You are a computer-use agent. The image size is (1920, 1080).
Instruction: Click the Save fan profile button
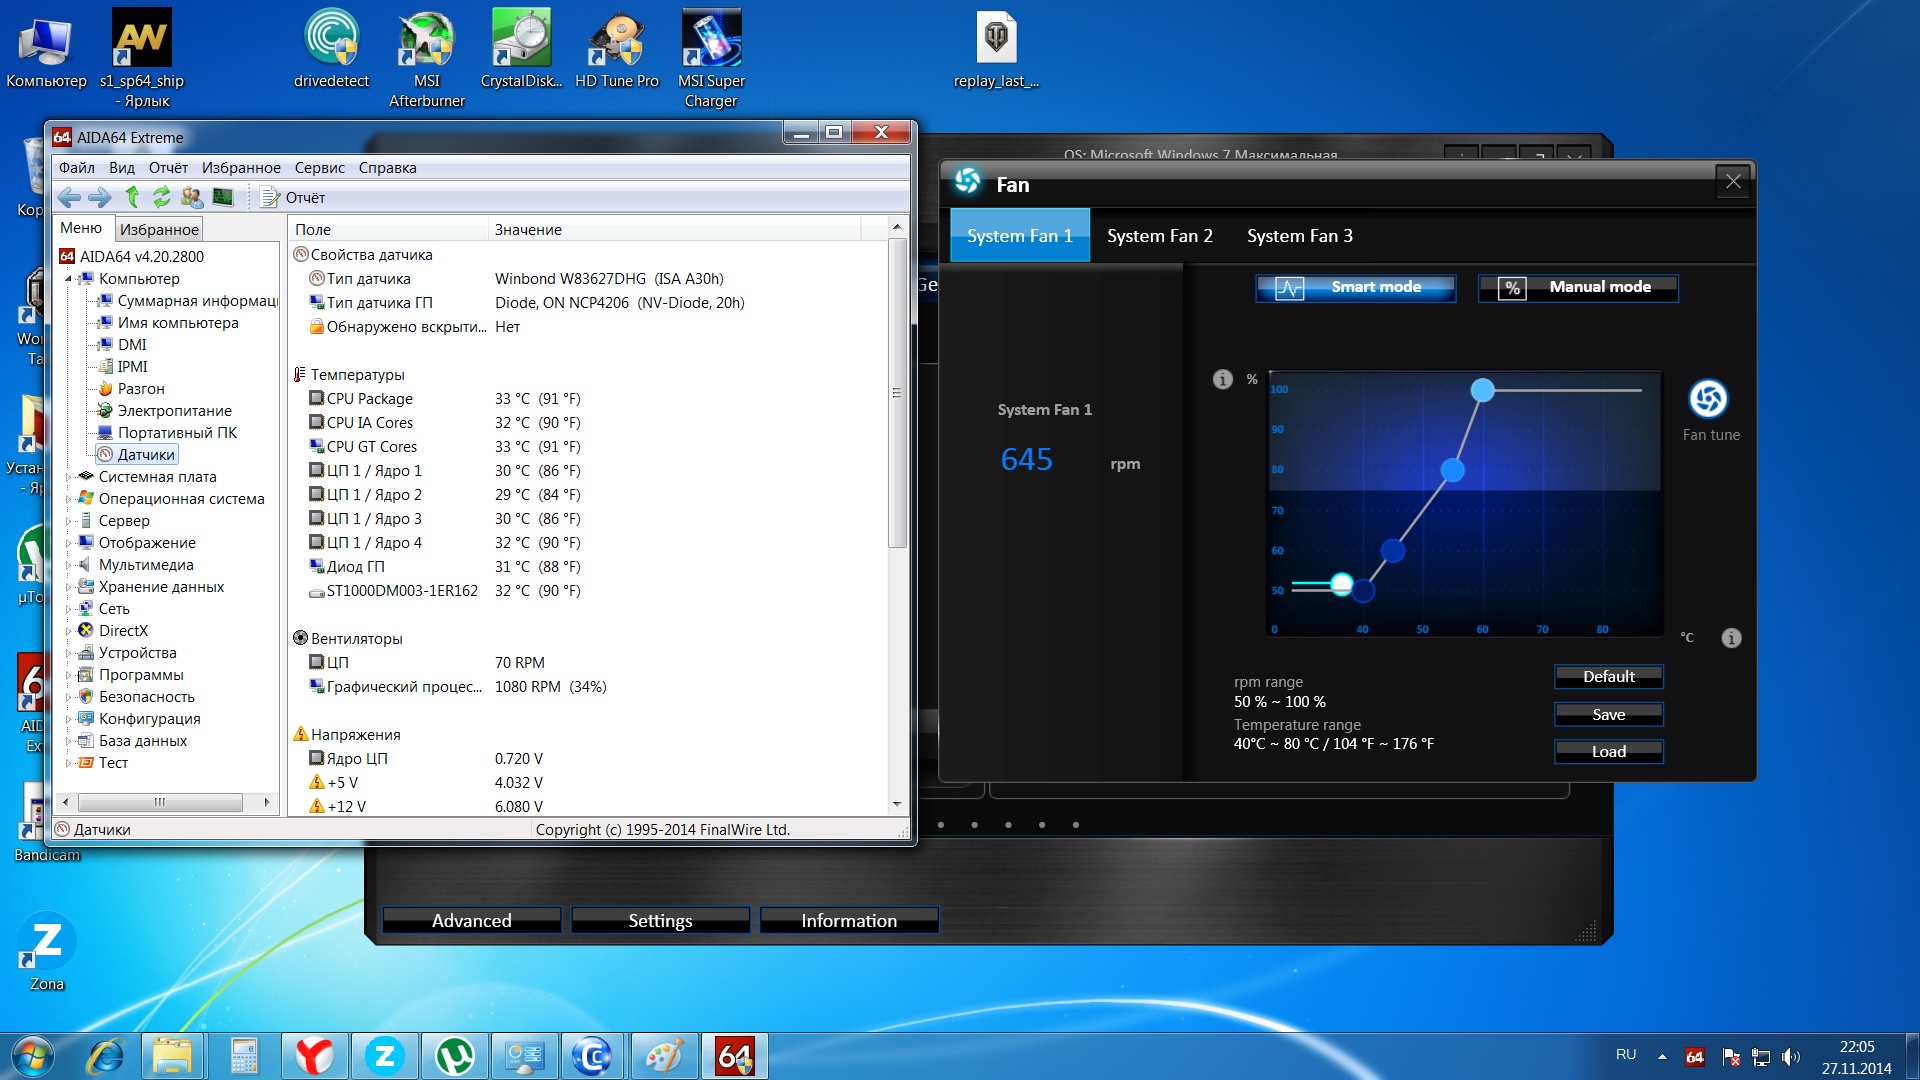[1608, 714]
